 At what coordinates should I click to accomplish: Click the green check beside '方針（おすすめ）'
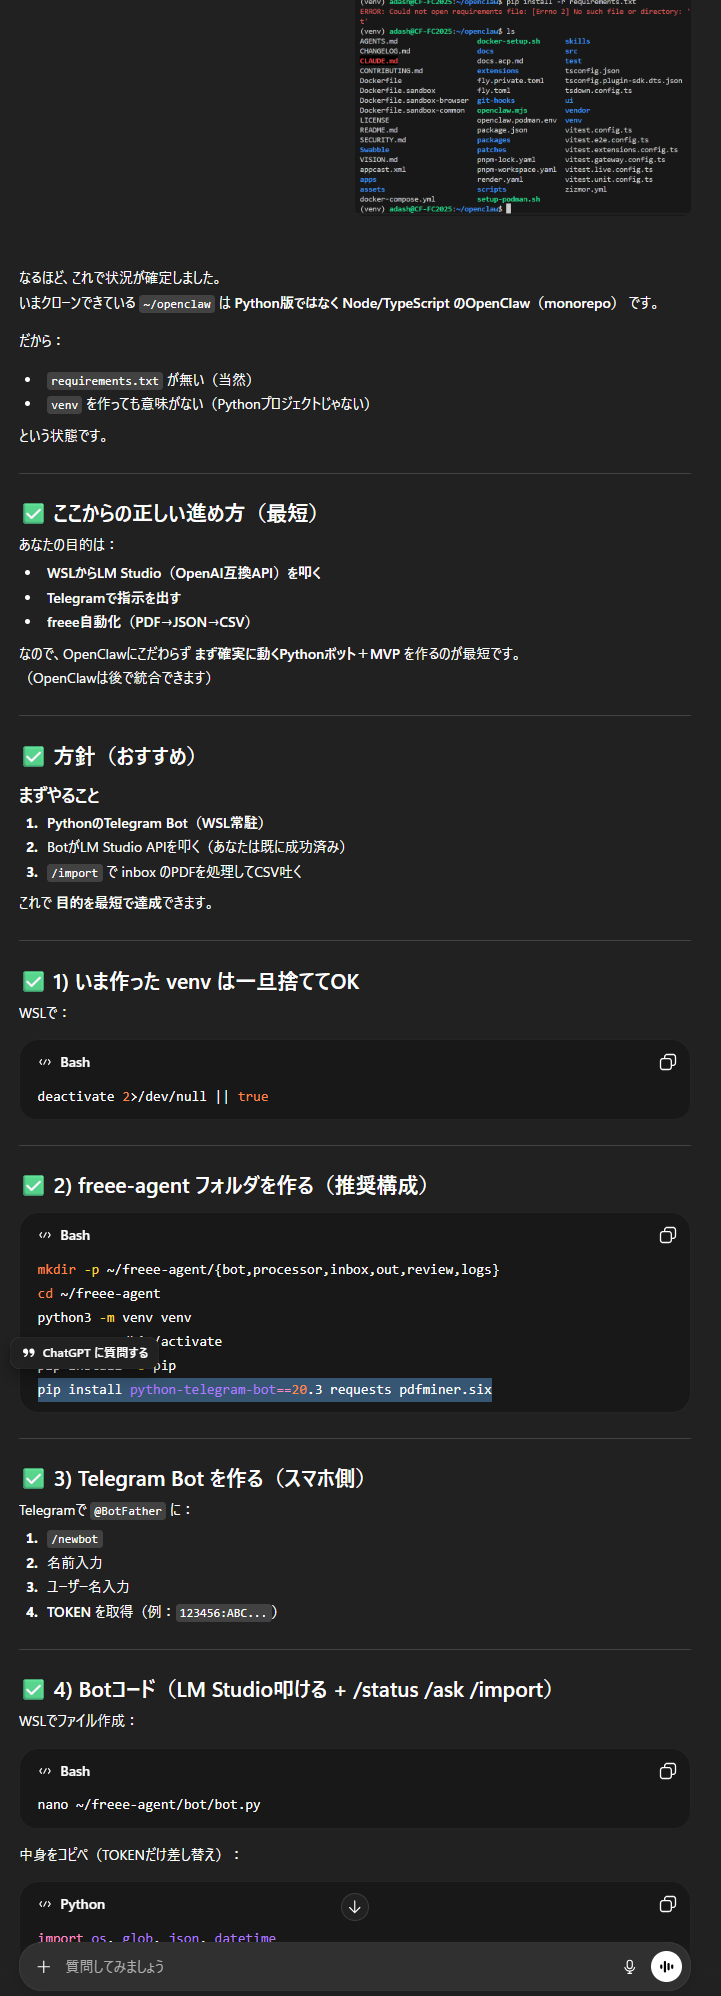(x=34, y=756)
